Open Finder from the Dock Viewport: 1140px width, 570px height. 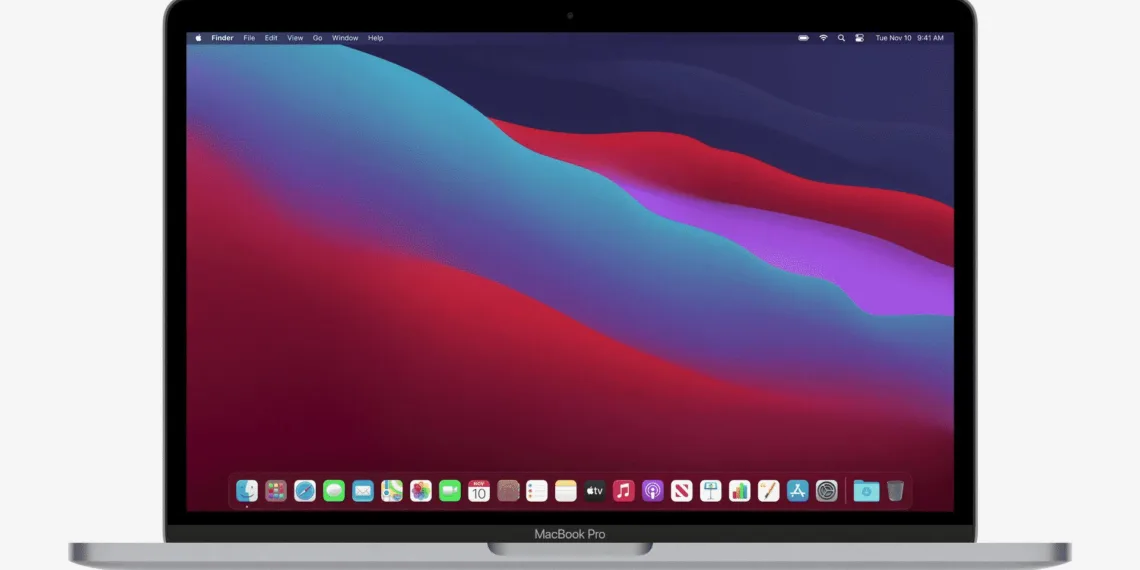coord(247,491)
